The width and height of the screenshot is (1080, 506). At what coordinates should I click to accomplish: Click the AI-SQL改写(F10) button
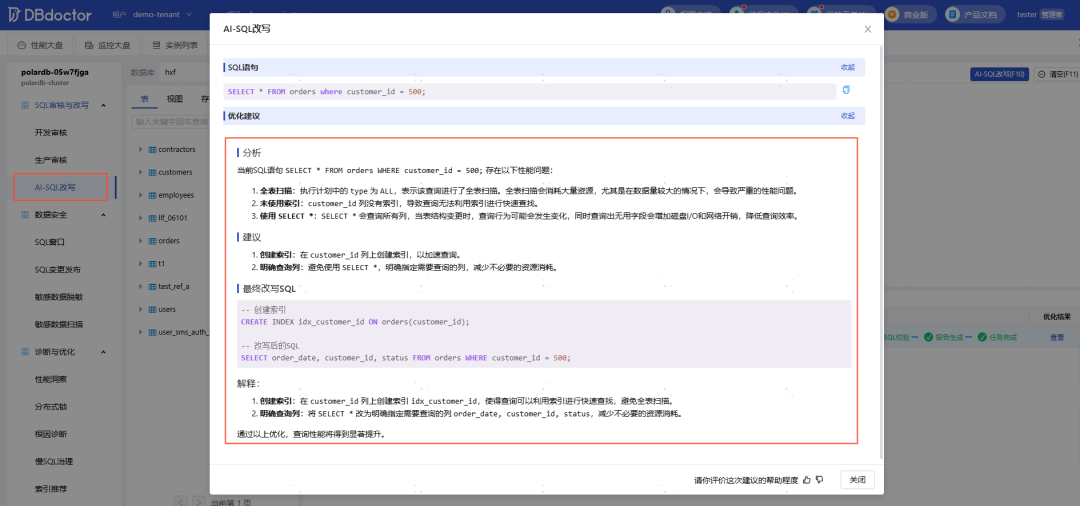click(999, 74)
